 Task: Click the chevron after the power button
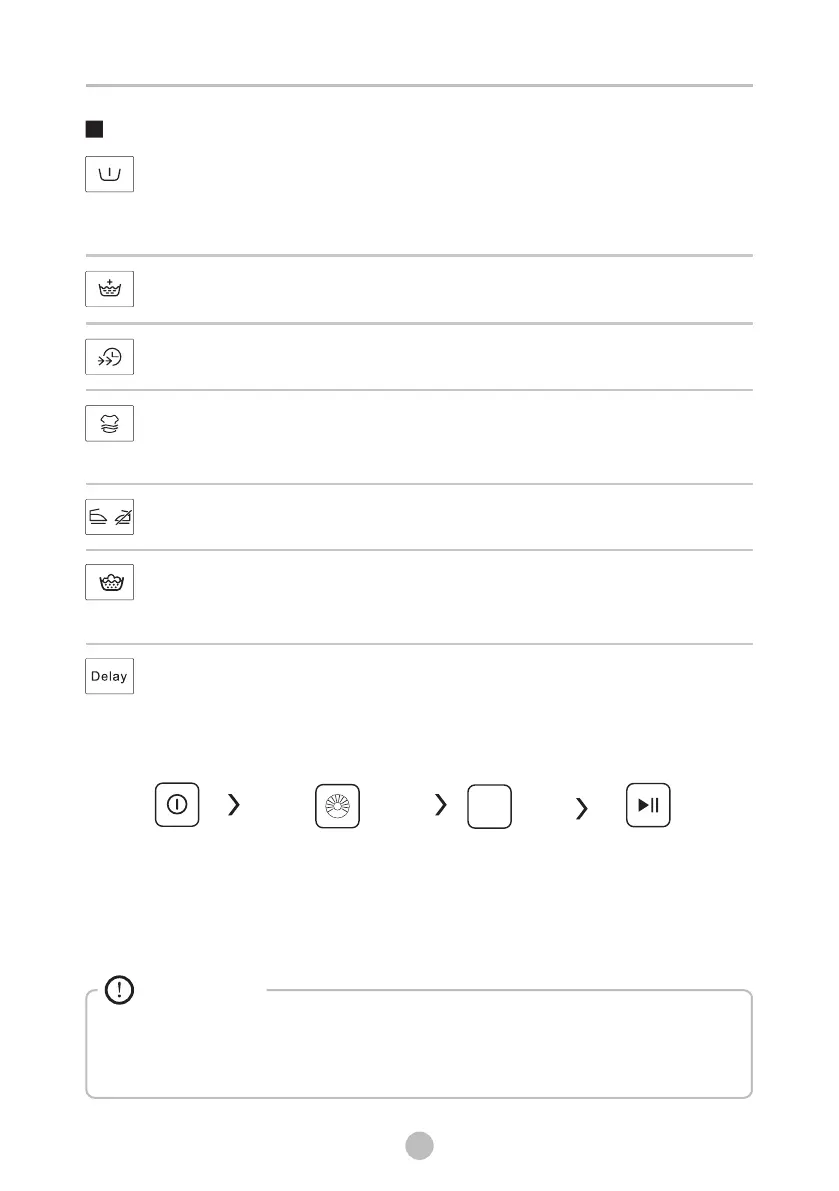click(x=234, y=806)
